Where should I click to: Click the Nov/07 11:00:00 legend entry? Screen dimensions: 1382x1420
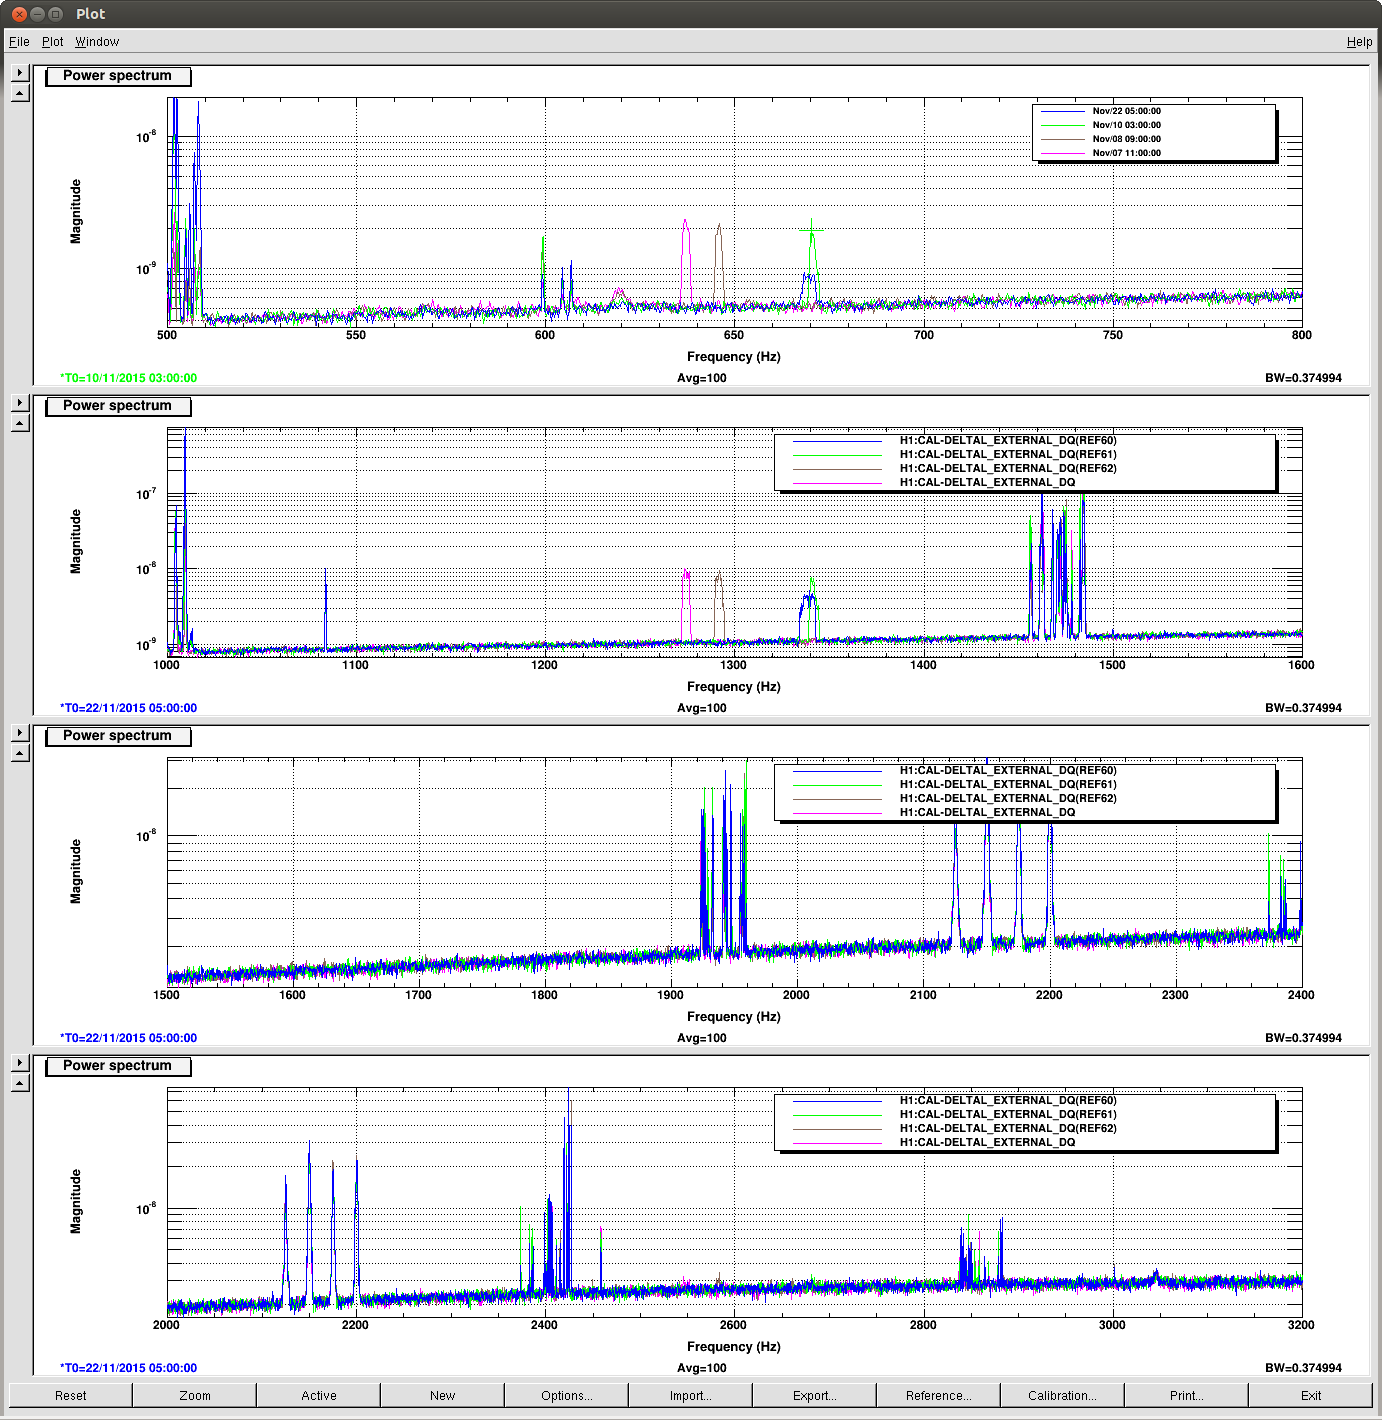coord(1126,153)
